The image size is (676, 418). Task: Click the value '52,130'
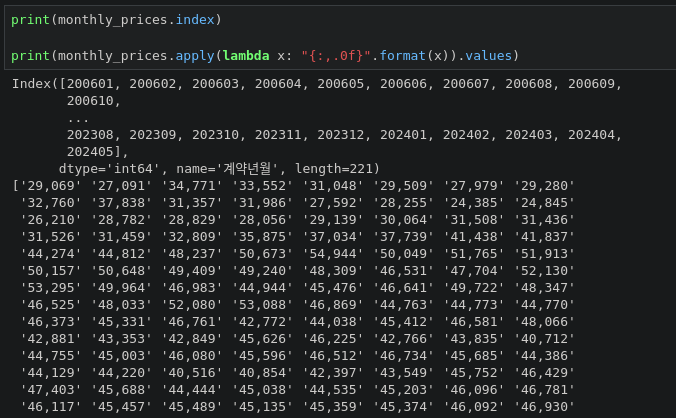pos(544,271)
